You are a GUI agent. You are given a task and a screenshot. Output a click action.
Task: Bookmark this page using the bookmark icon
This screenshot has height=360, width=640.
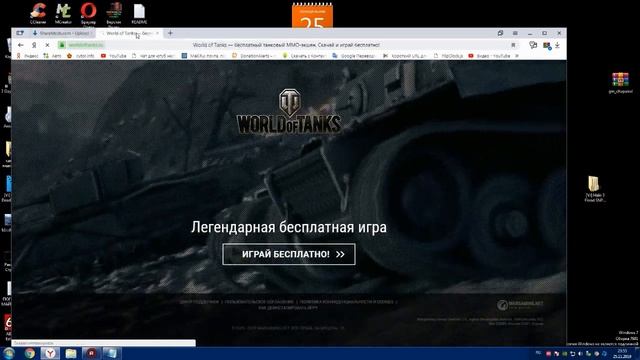513,45
